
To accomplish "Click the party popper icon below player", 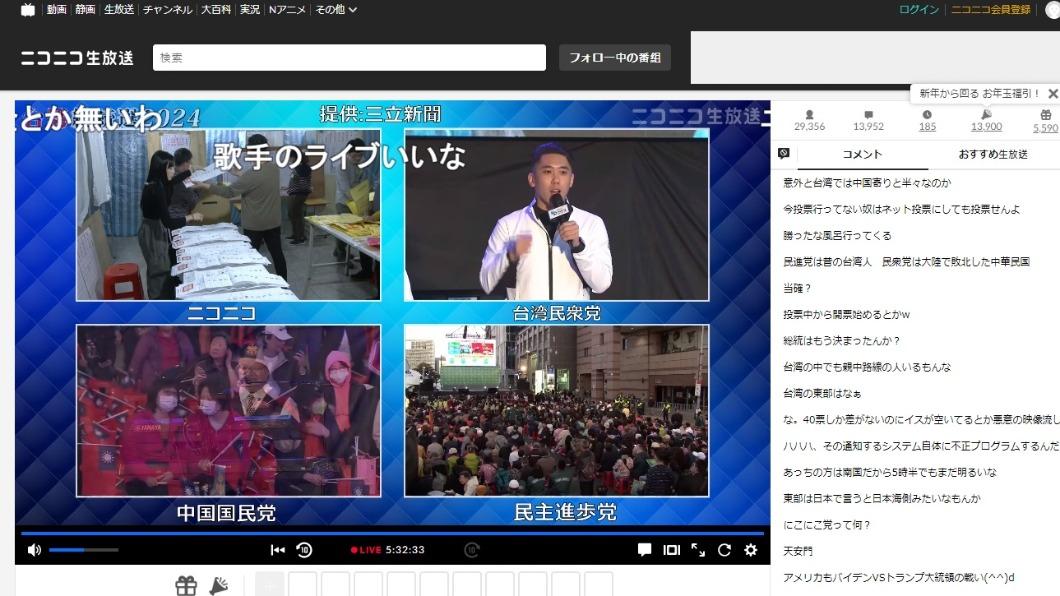I will click(x=218, y=586).
